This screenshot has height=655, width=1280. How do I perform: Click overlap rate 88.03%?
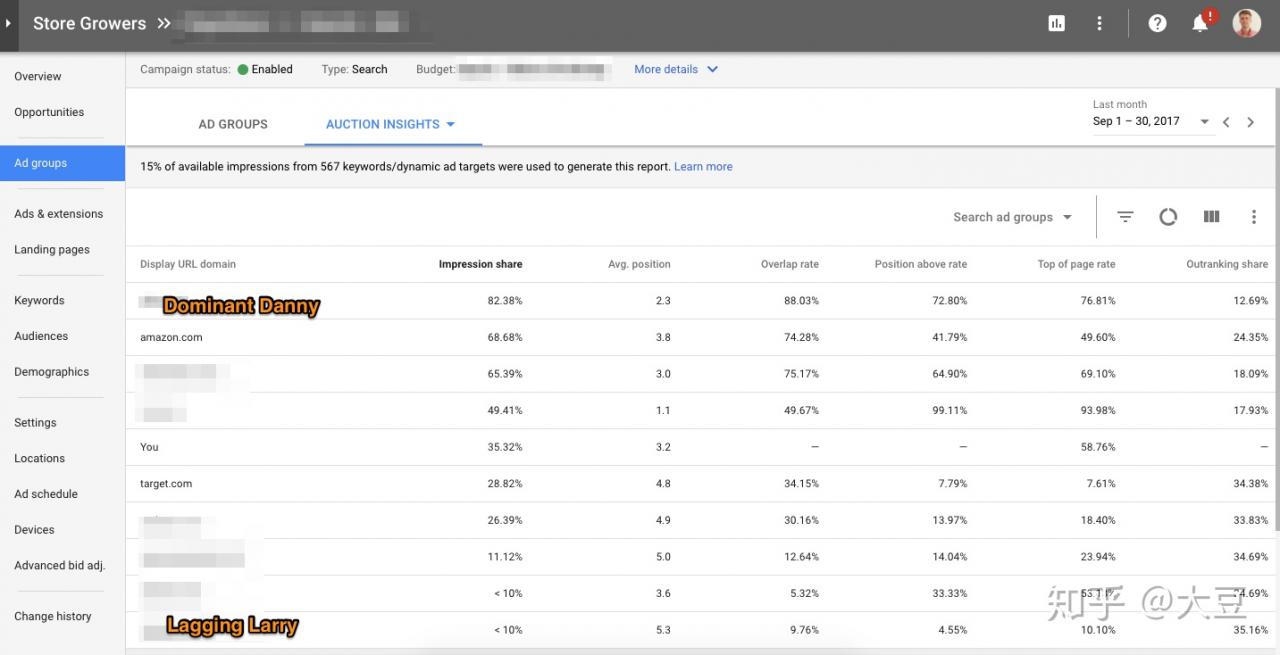801,301
